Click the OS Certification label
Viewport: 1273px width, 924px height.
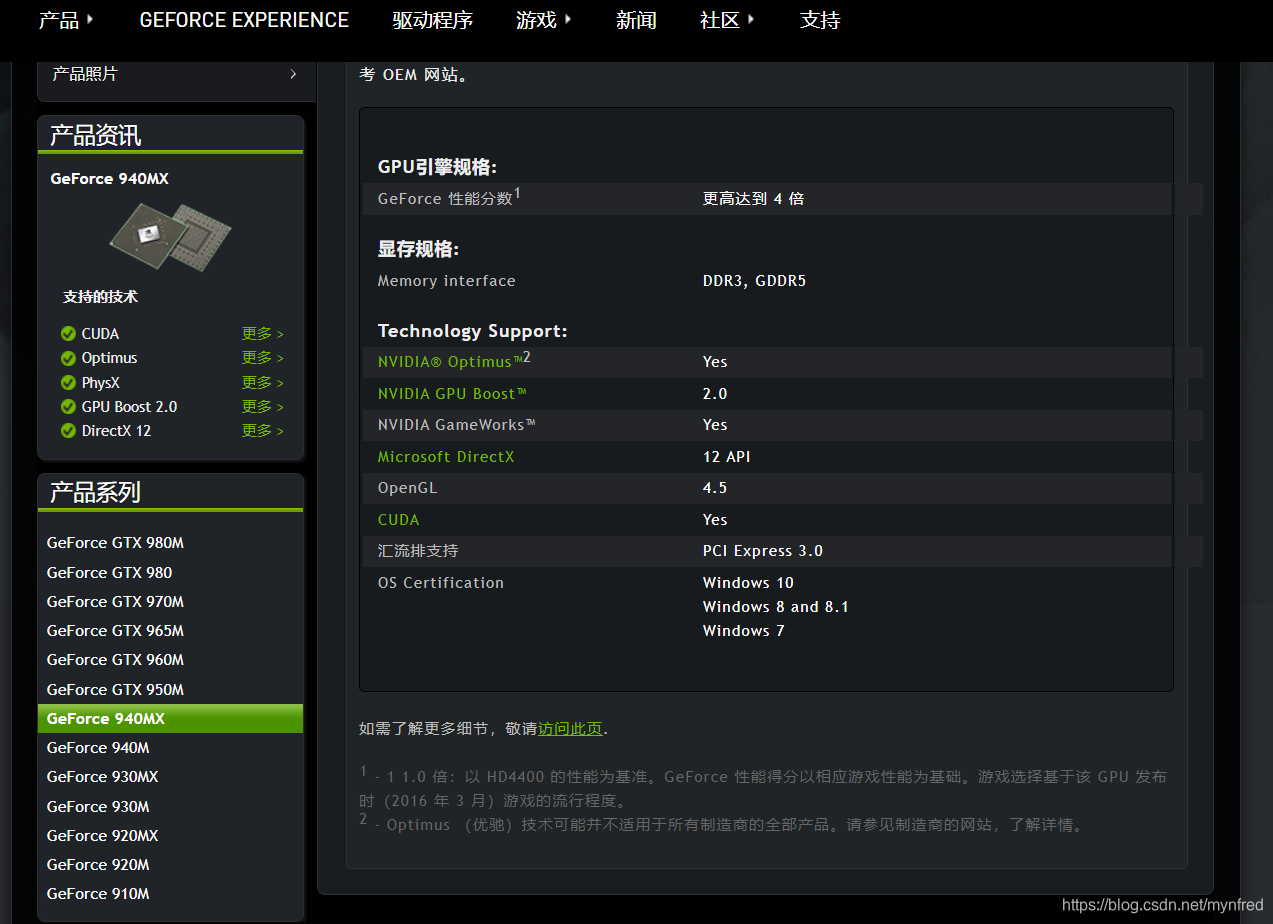[x=441, y=583]
